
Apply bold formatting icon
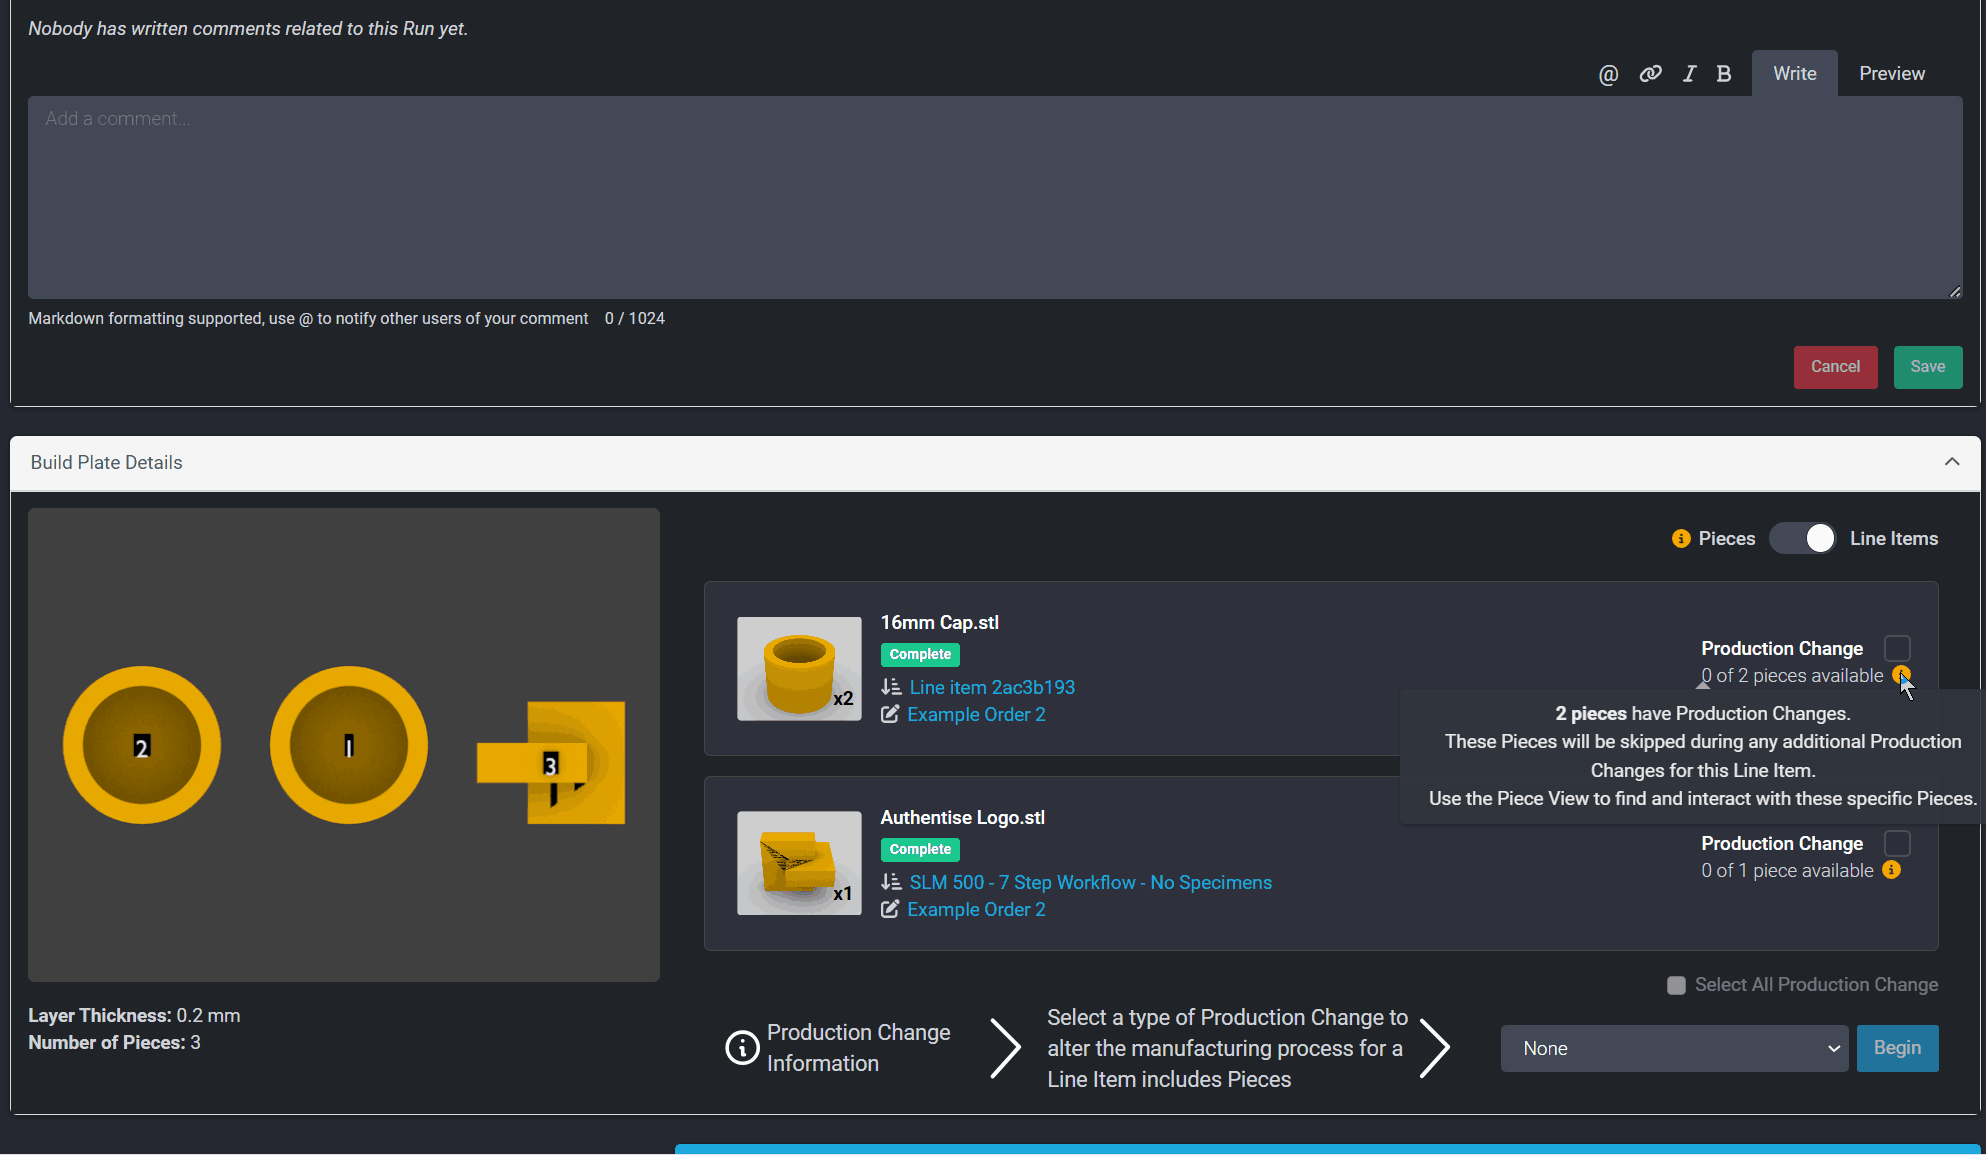tap(1723, 74)
